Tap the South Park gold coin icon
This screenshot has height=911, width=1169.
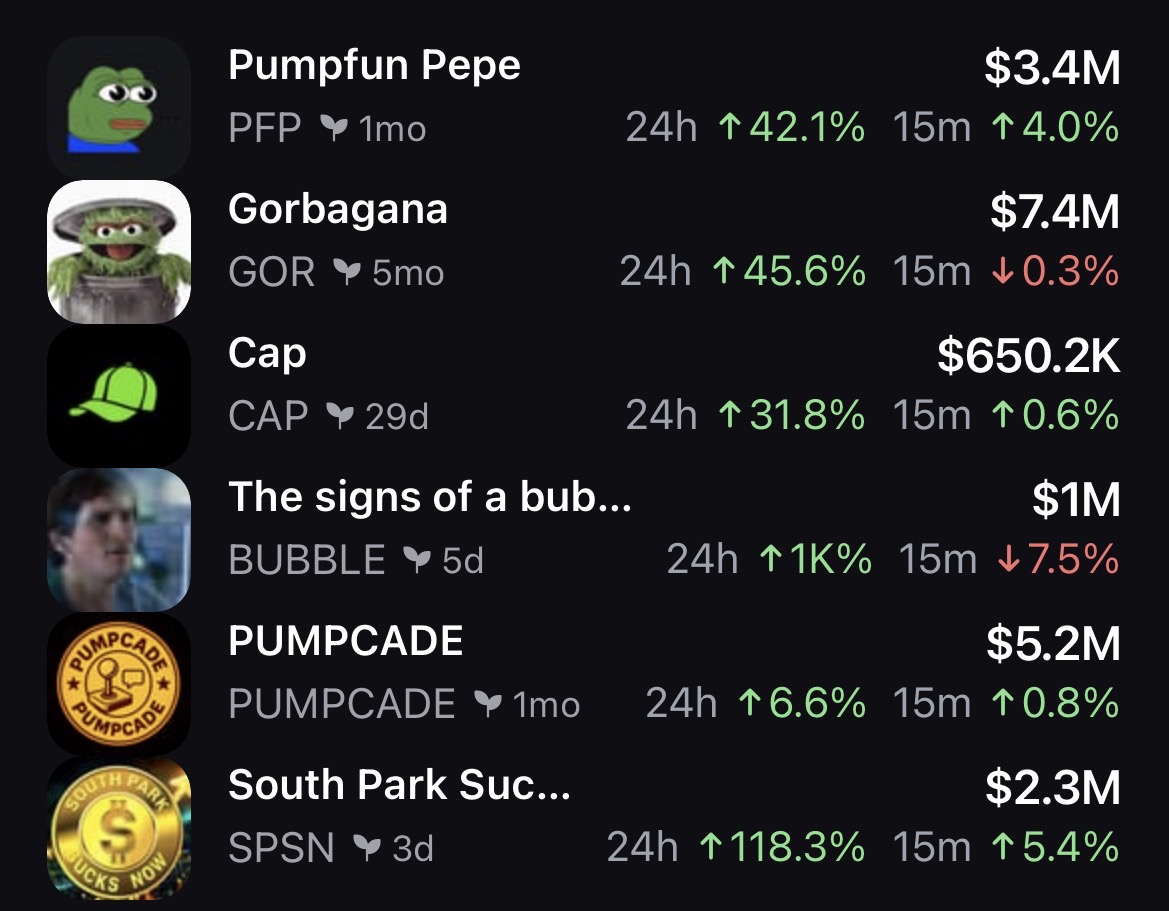(118, 829)
